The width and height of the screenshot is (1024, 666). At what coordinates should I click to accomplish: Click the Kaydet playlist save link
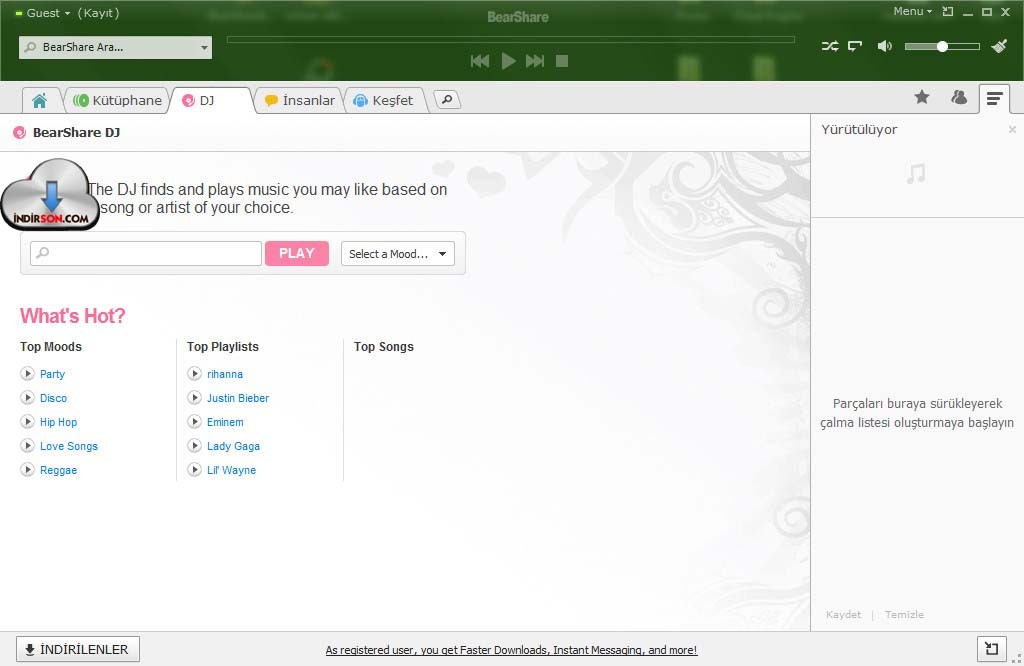(843, 614)
